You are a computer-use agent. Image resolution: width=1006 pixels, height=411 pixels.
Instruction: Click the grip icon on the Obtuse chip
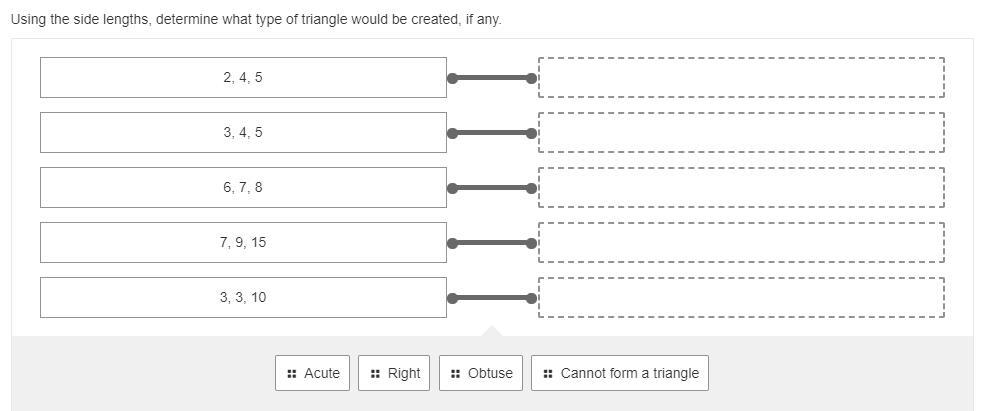pyautogui.click(x=455, y=373)
